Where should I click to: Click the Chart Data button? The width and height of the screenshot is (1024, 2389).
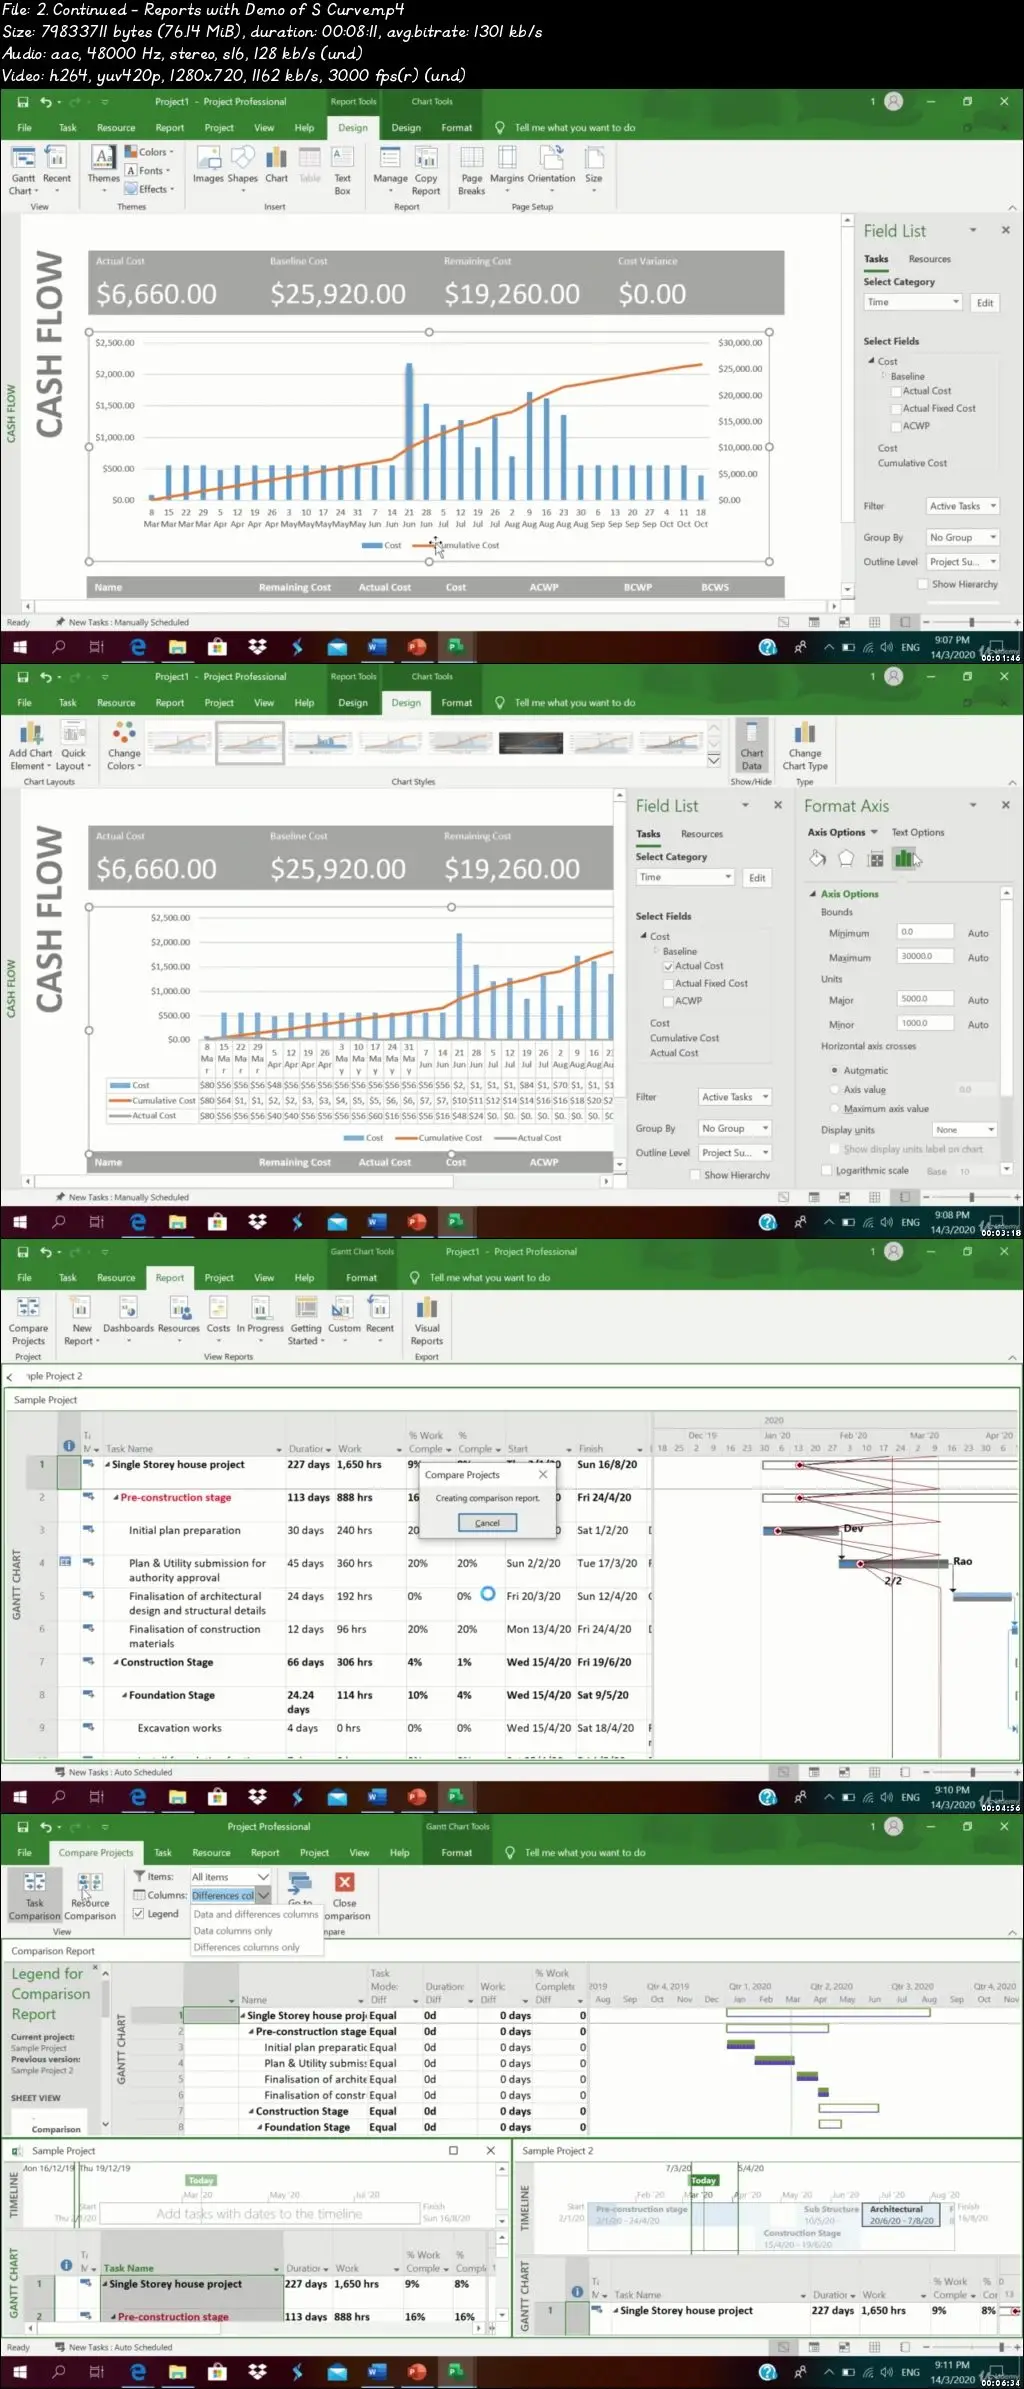coord(752,745)
